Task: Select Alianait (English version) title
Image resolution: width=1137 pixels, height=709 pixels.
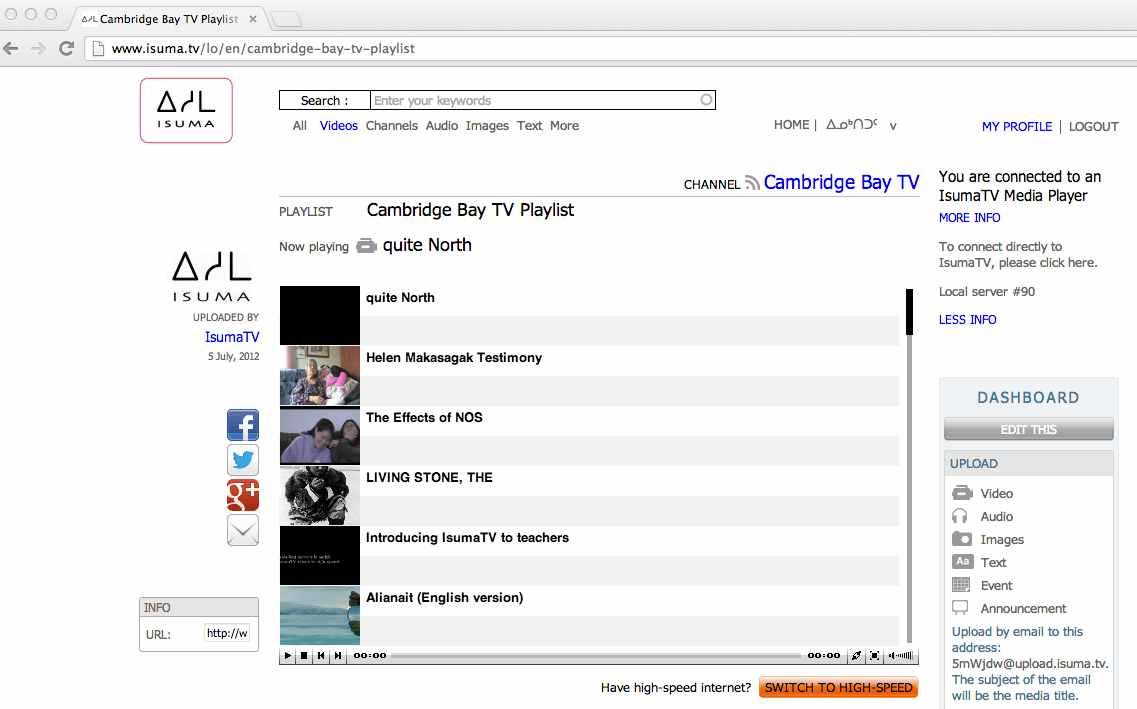Action: [x=445, y=597]
